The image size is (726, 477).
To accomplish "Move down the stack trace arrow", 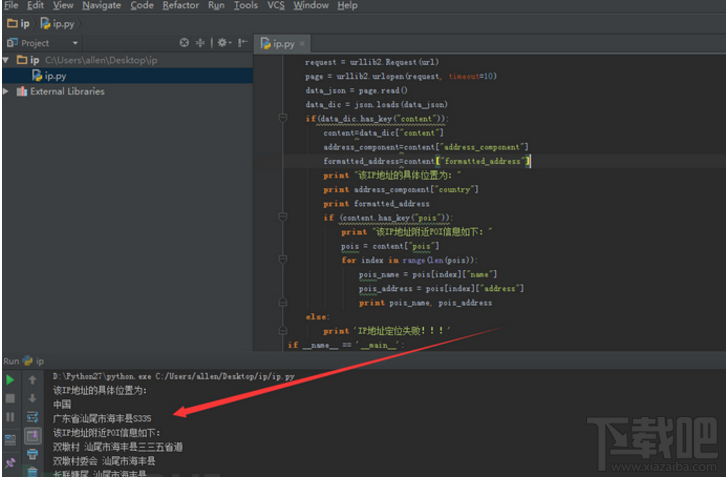I will click(32, 399).
